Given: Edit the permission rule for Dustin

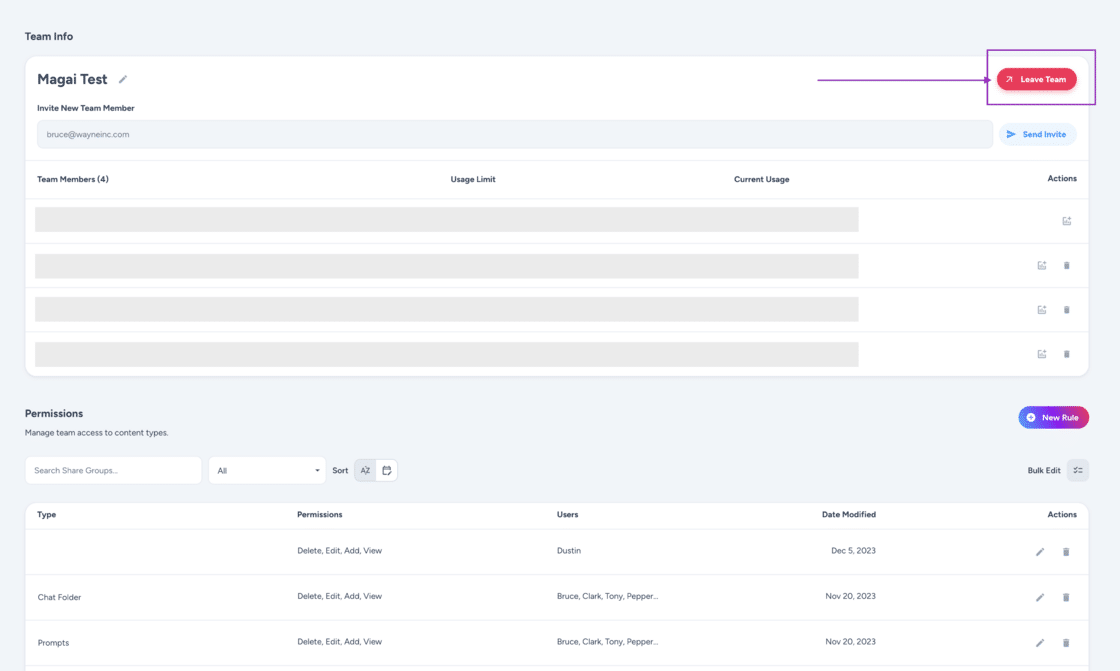Looking at the screenshot, I should (1040, 552).
